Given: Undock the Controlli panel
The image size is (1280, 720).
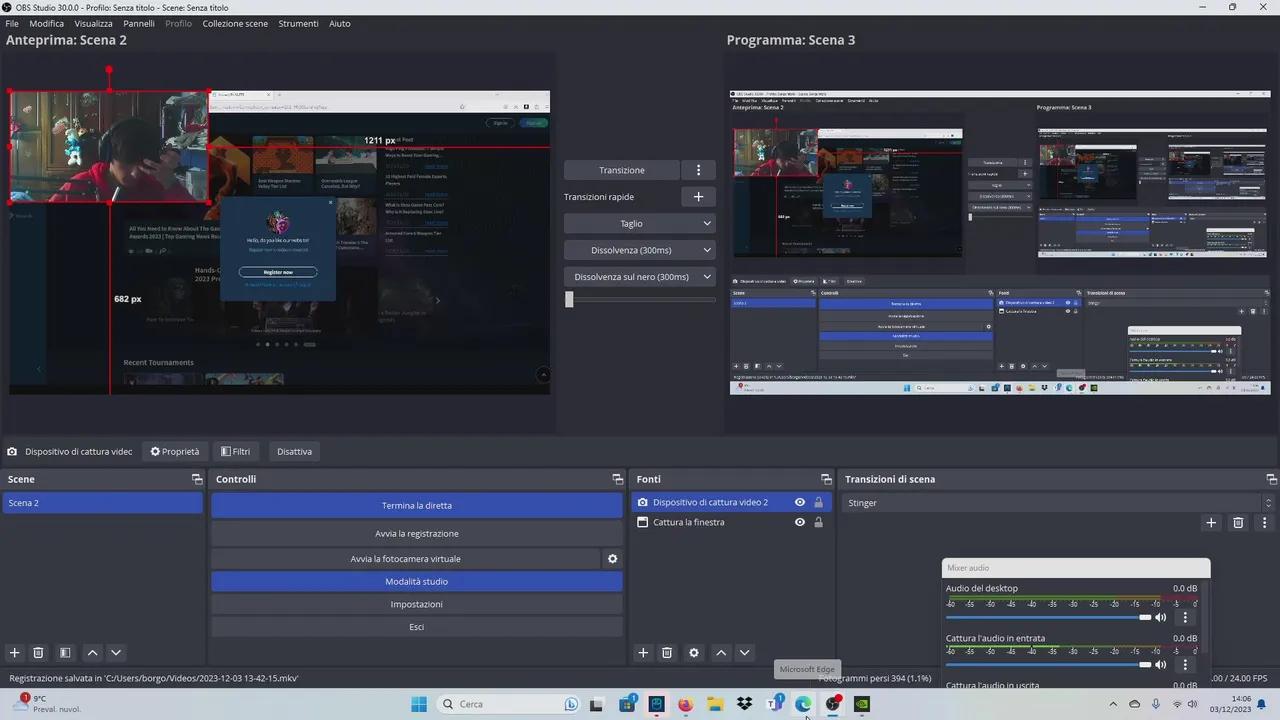Looking at the screenshot, I should [617, 479].
